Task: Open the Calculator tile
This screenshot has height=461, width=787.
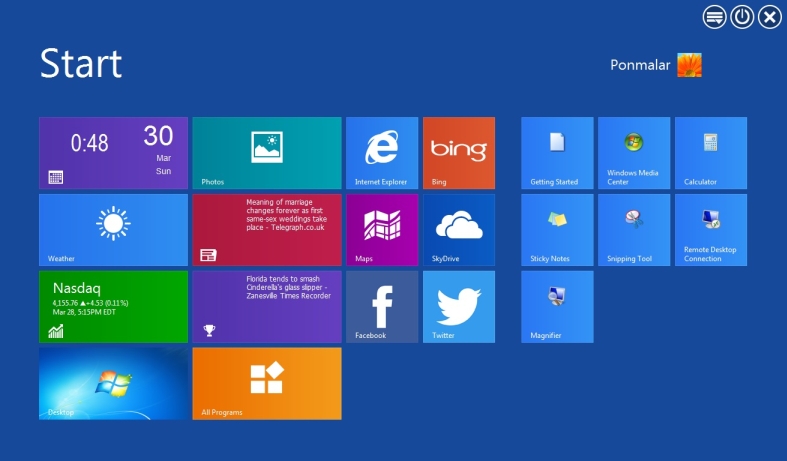Action: 711,153
